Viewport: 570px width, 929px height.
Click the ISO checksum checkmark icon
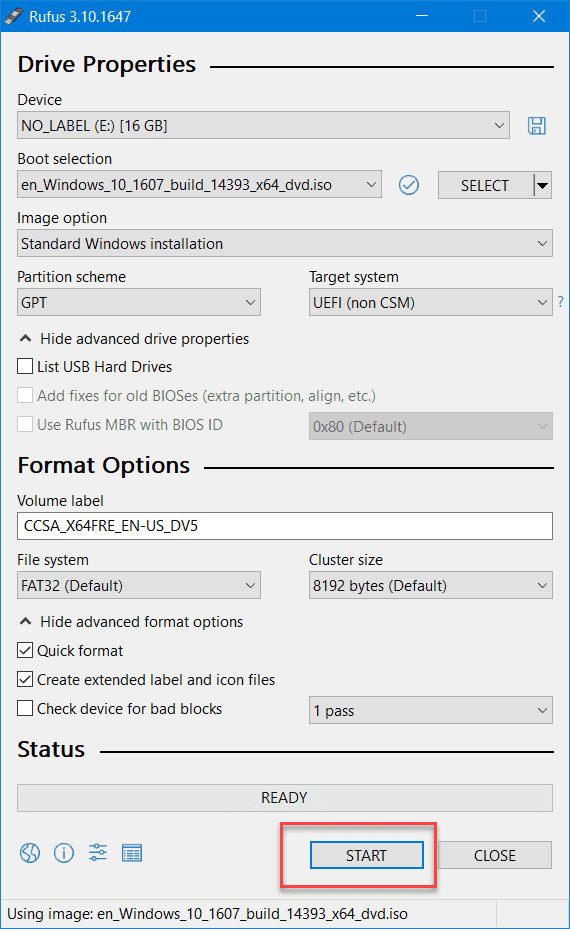pyautogui.click(x=409, y=185)
